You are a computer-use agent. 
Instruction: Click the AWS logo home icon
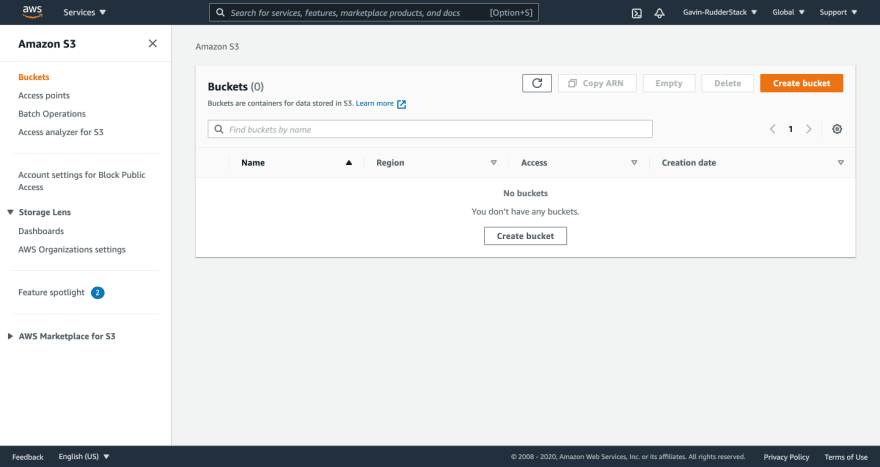pos(32,12)
